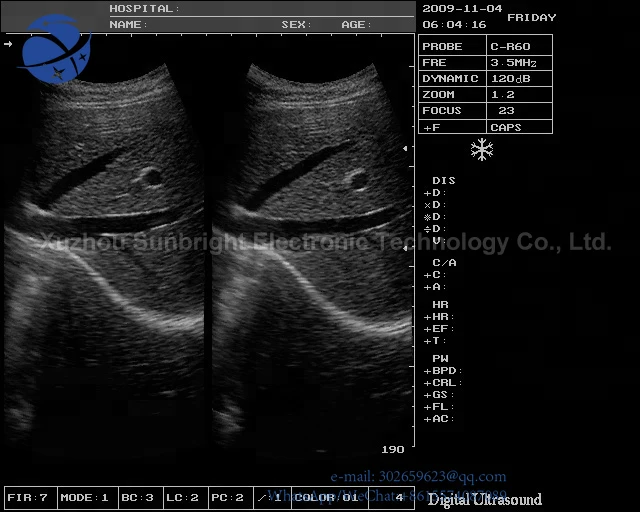The image size is (640, 512).
Task: Select the upper focus marker triangle beside scan
Action: [x=405, y=148]
